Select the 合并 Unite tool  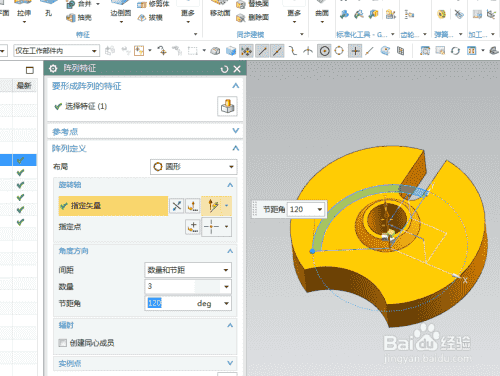pos(79,4)
